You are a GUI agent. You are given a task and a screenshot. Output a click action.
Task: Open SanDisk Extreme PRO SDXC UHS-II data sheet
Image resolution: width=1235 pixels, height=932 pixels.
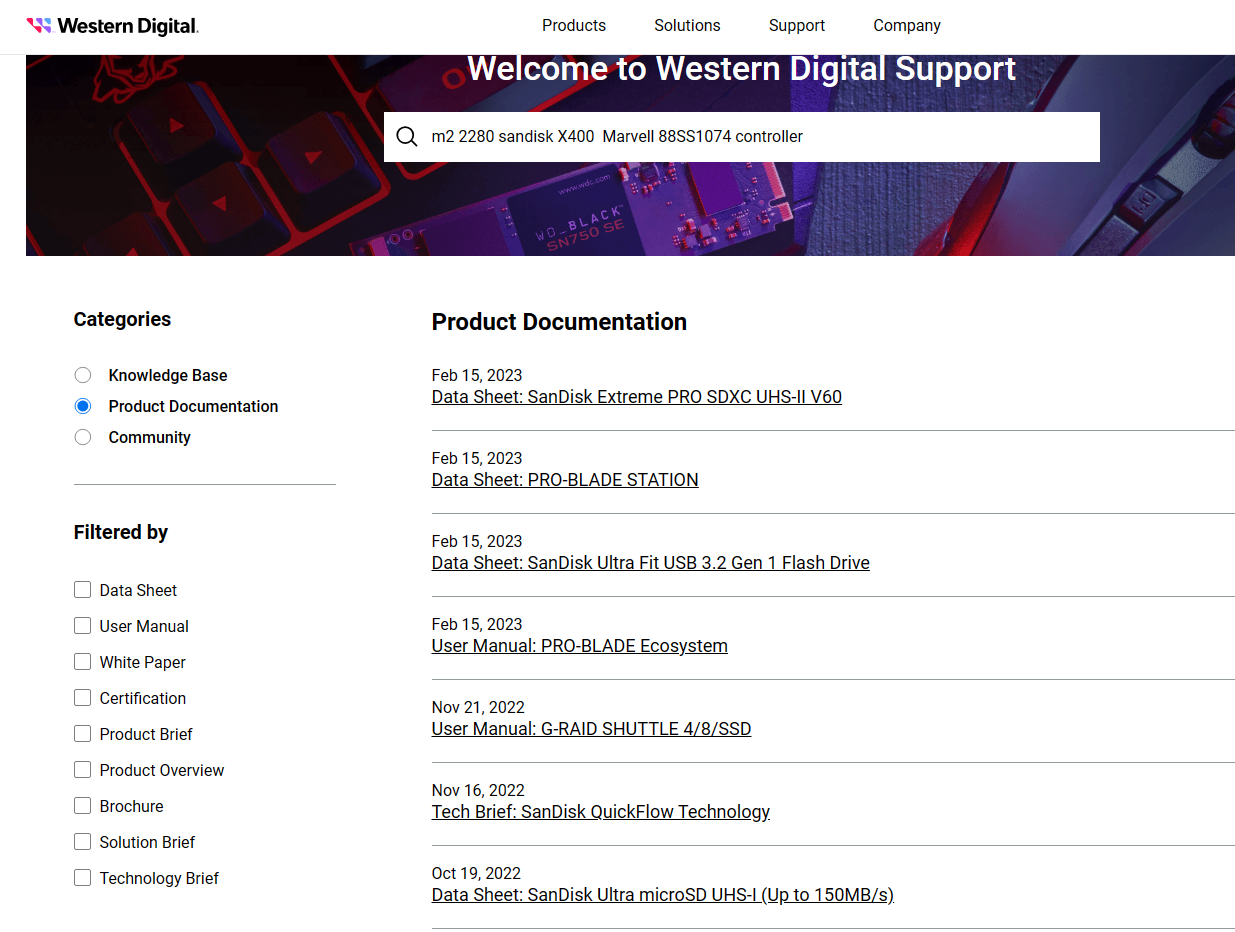click(x=636, y=397)
